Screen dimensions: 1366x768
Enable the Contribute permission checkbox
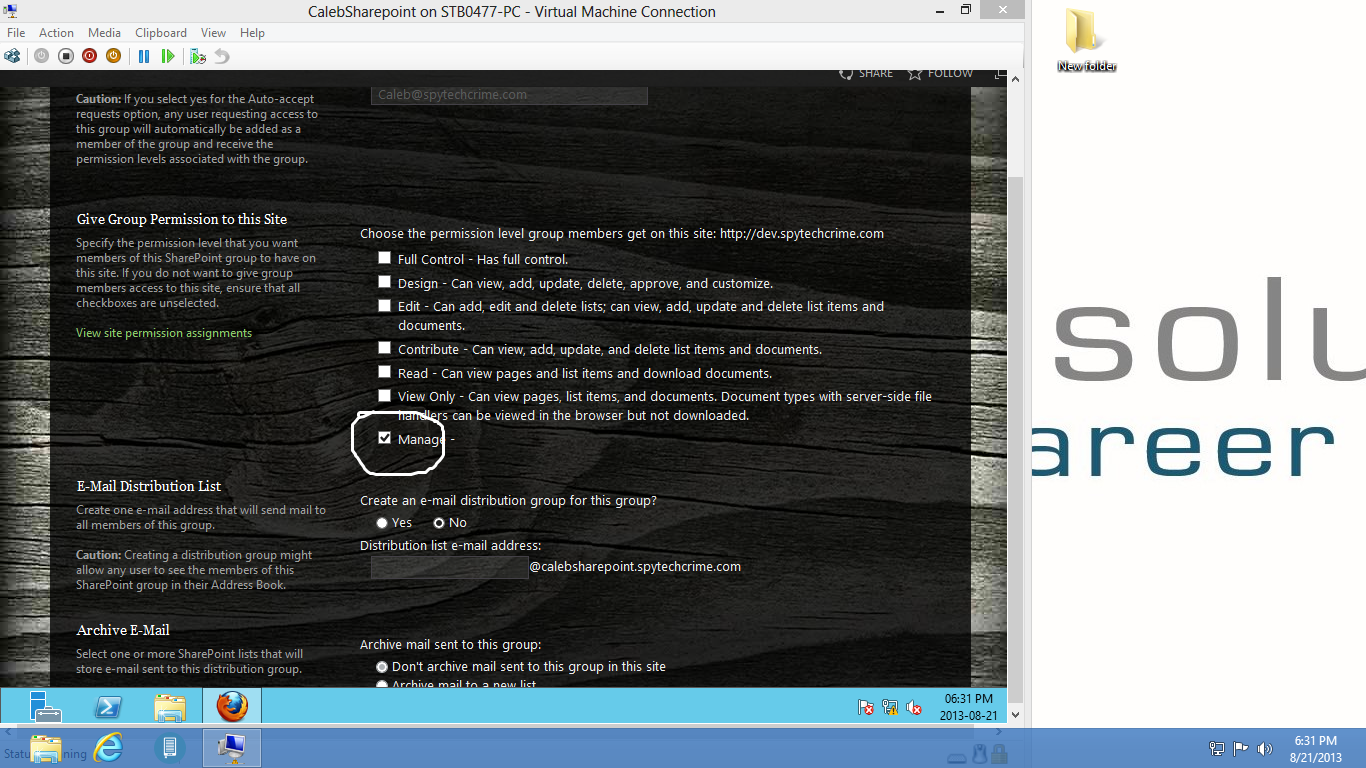click(384, 348)
